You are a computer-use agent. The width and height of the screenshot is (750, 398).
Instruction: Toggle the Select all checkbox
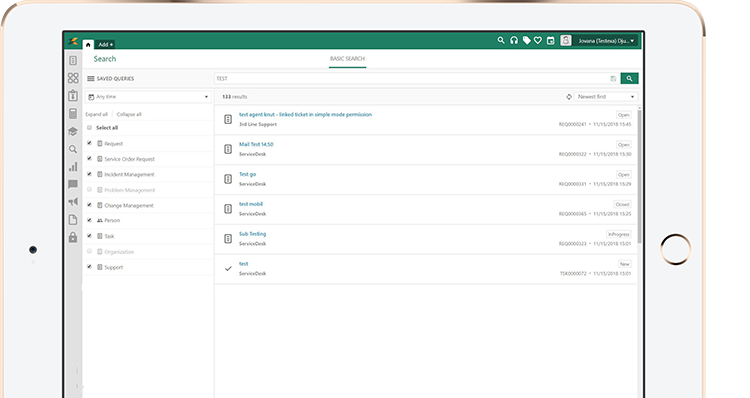(x=89, y=128)
